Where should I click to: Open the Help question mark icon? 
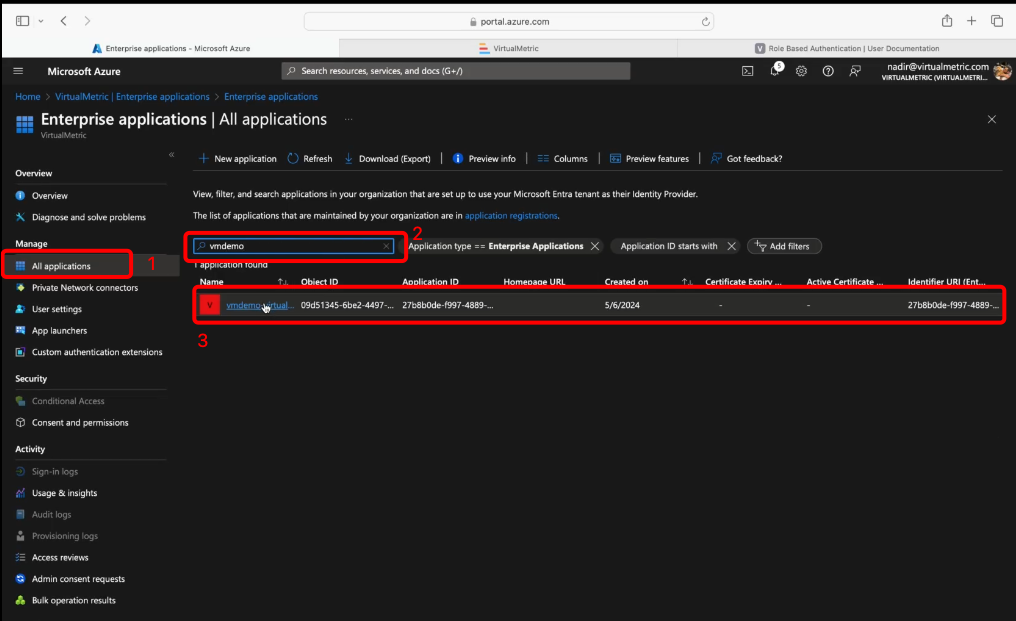(828, 71)
